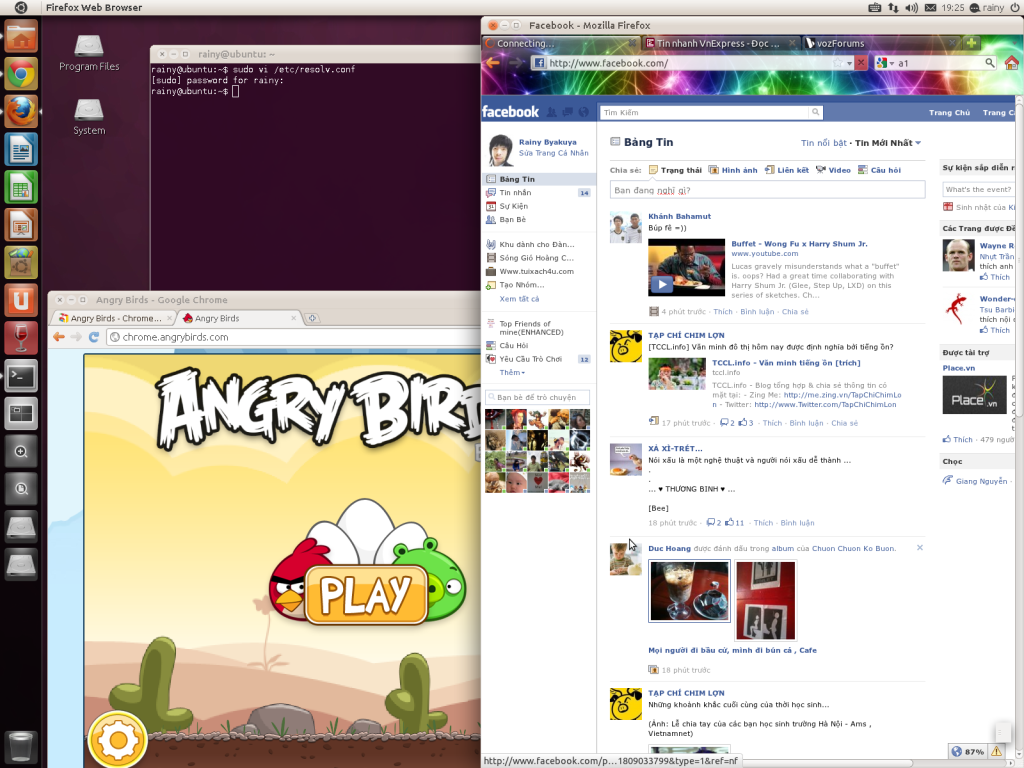
Task: Expand the Thêm menu in Facebook sidebar
Action: pyautogui.click(x=512, y=372)
